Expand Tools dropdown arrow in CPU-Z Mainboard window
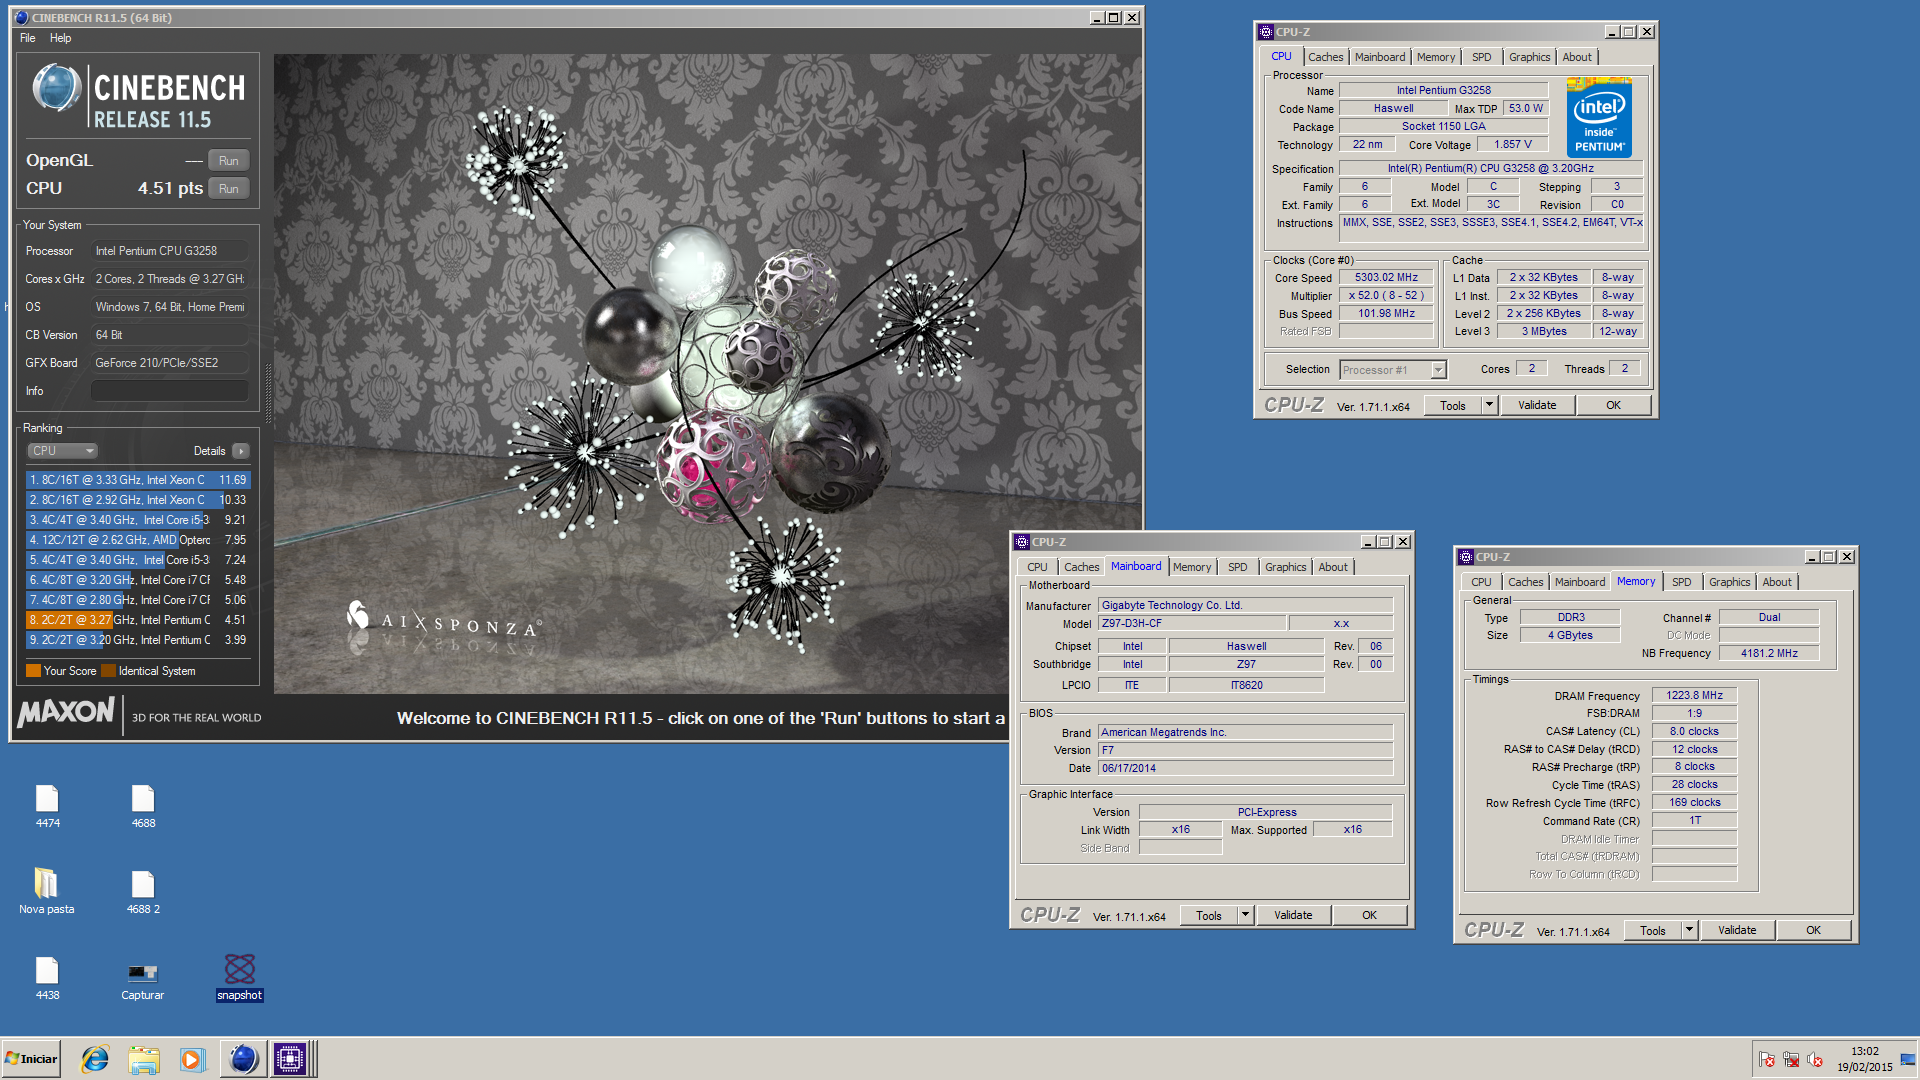This screenshot has width=1920, height=1080. (x=1245, y=916)
